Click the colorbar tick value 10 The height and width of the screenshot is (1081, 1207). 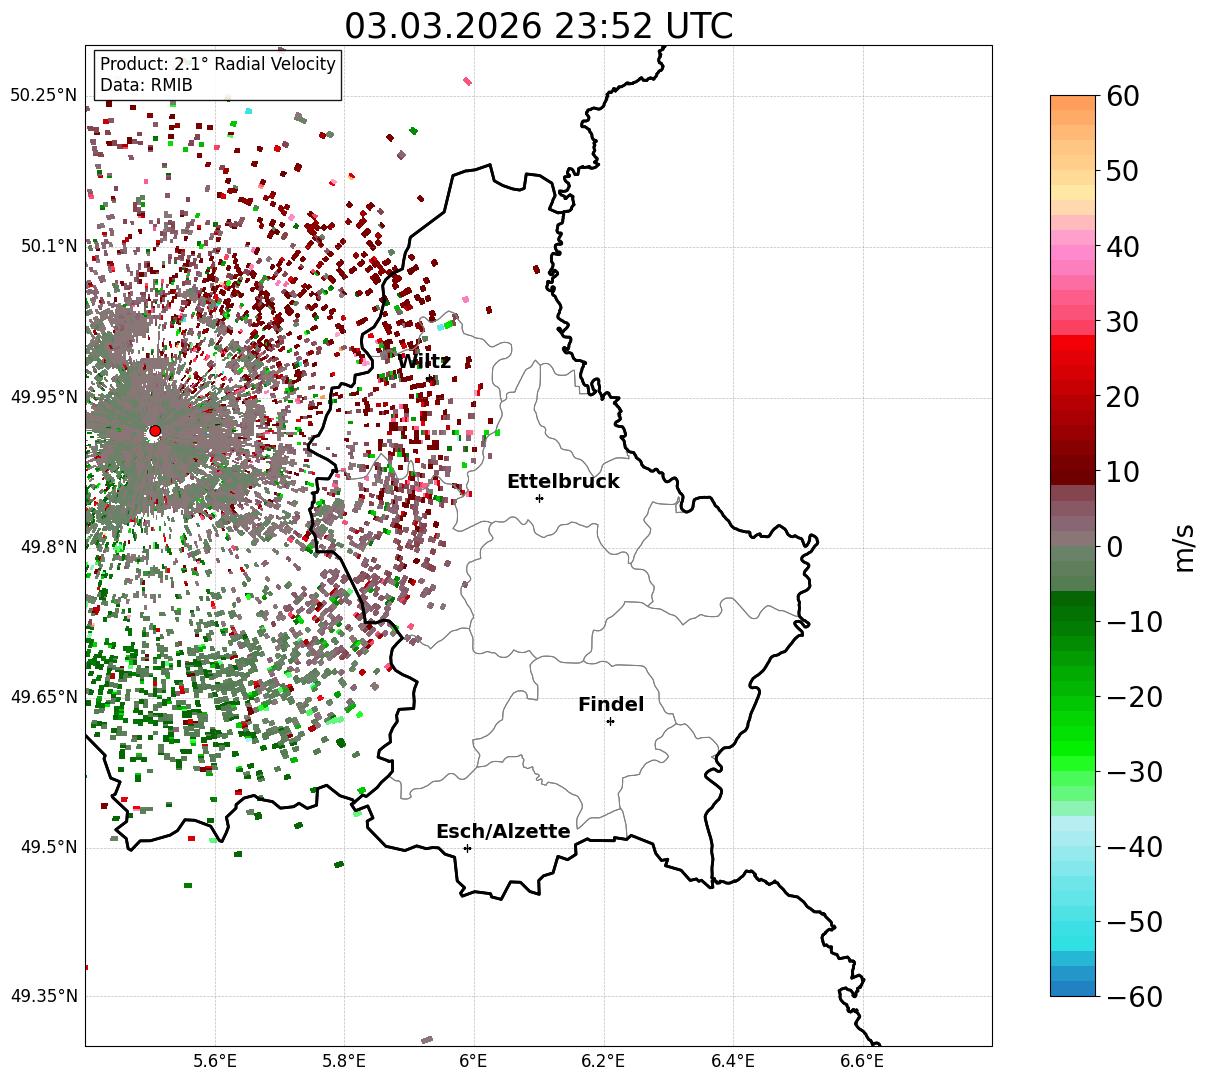(1125, 472)
